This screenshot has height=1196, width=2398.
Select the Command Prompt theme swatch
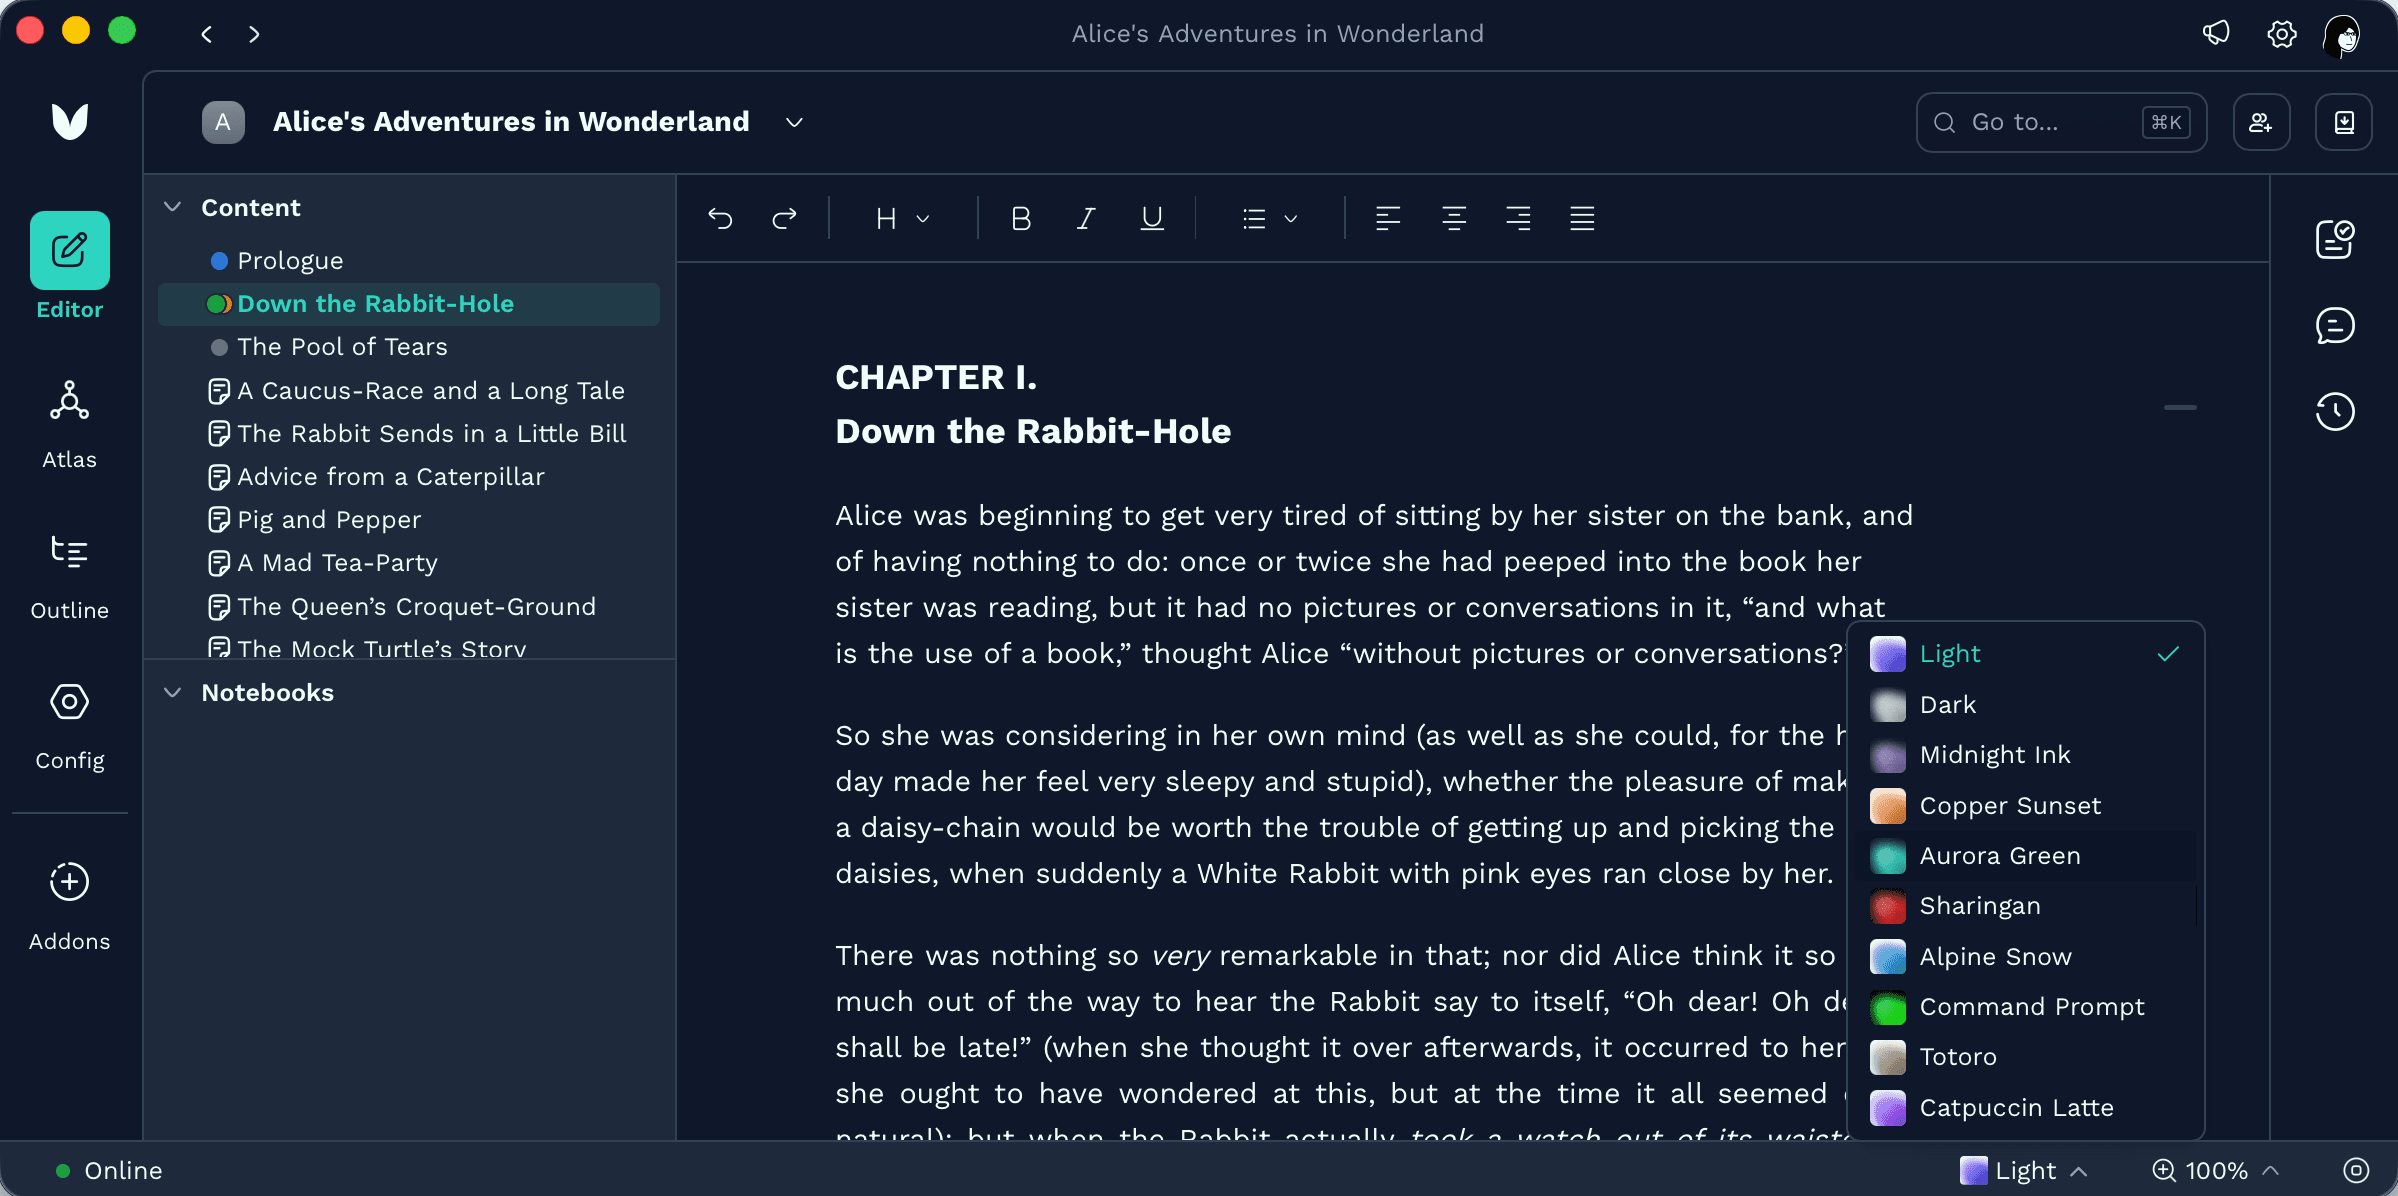1888,1007
